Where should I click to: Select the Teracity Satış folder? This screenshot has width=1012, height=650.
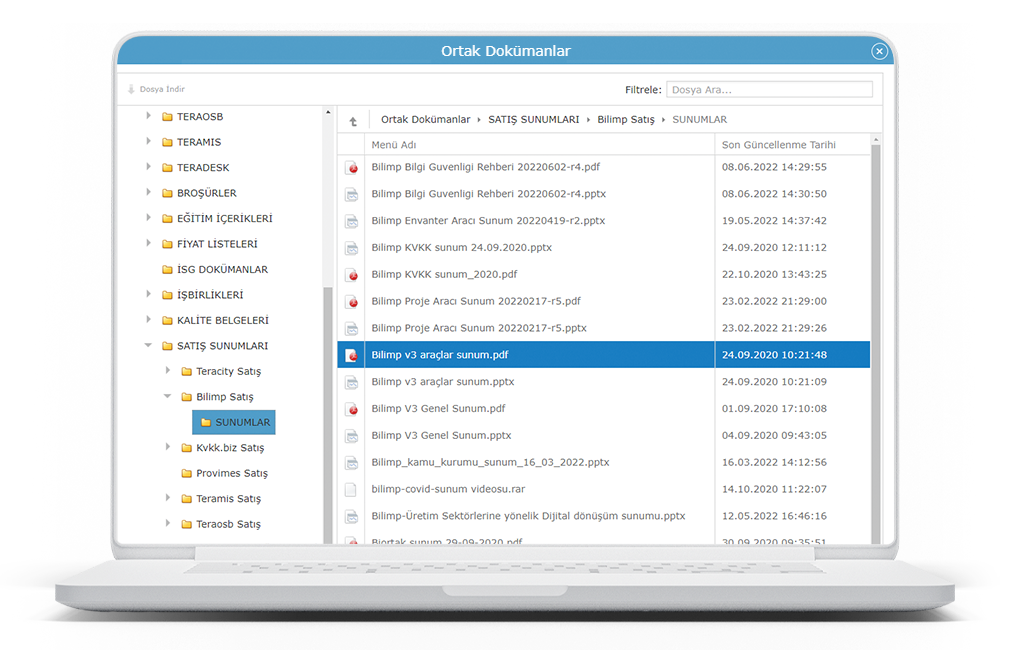point(228,372)
